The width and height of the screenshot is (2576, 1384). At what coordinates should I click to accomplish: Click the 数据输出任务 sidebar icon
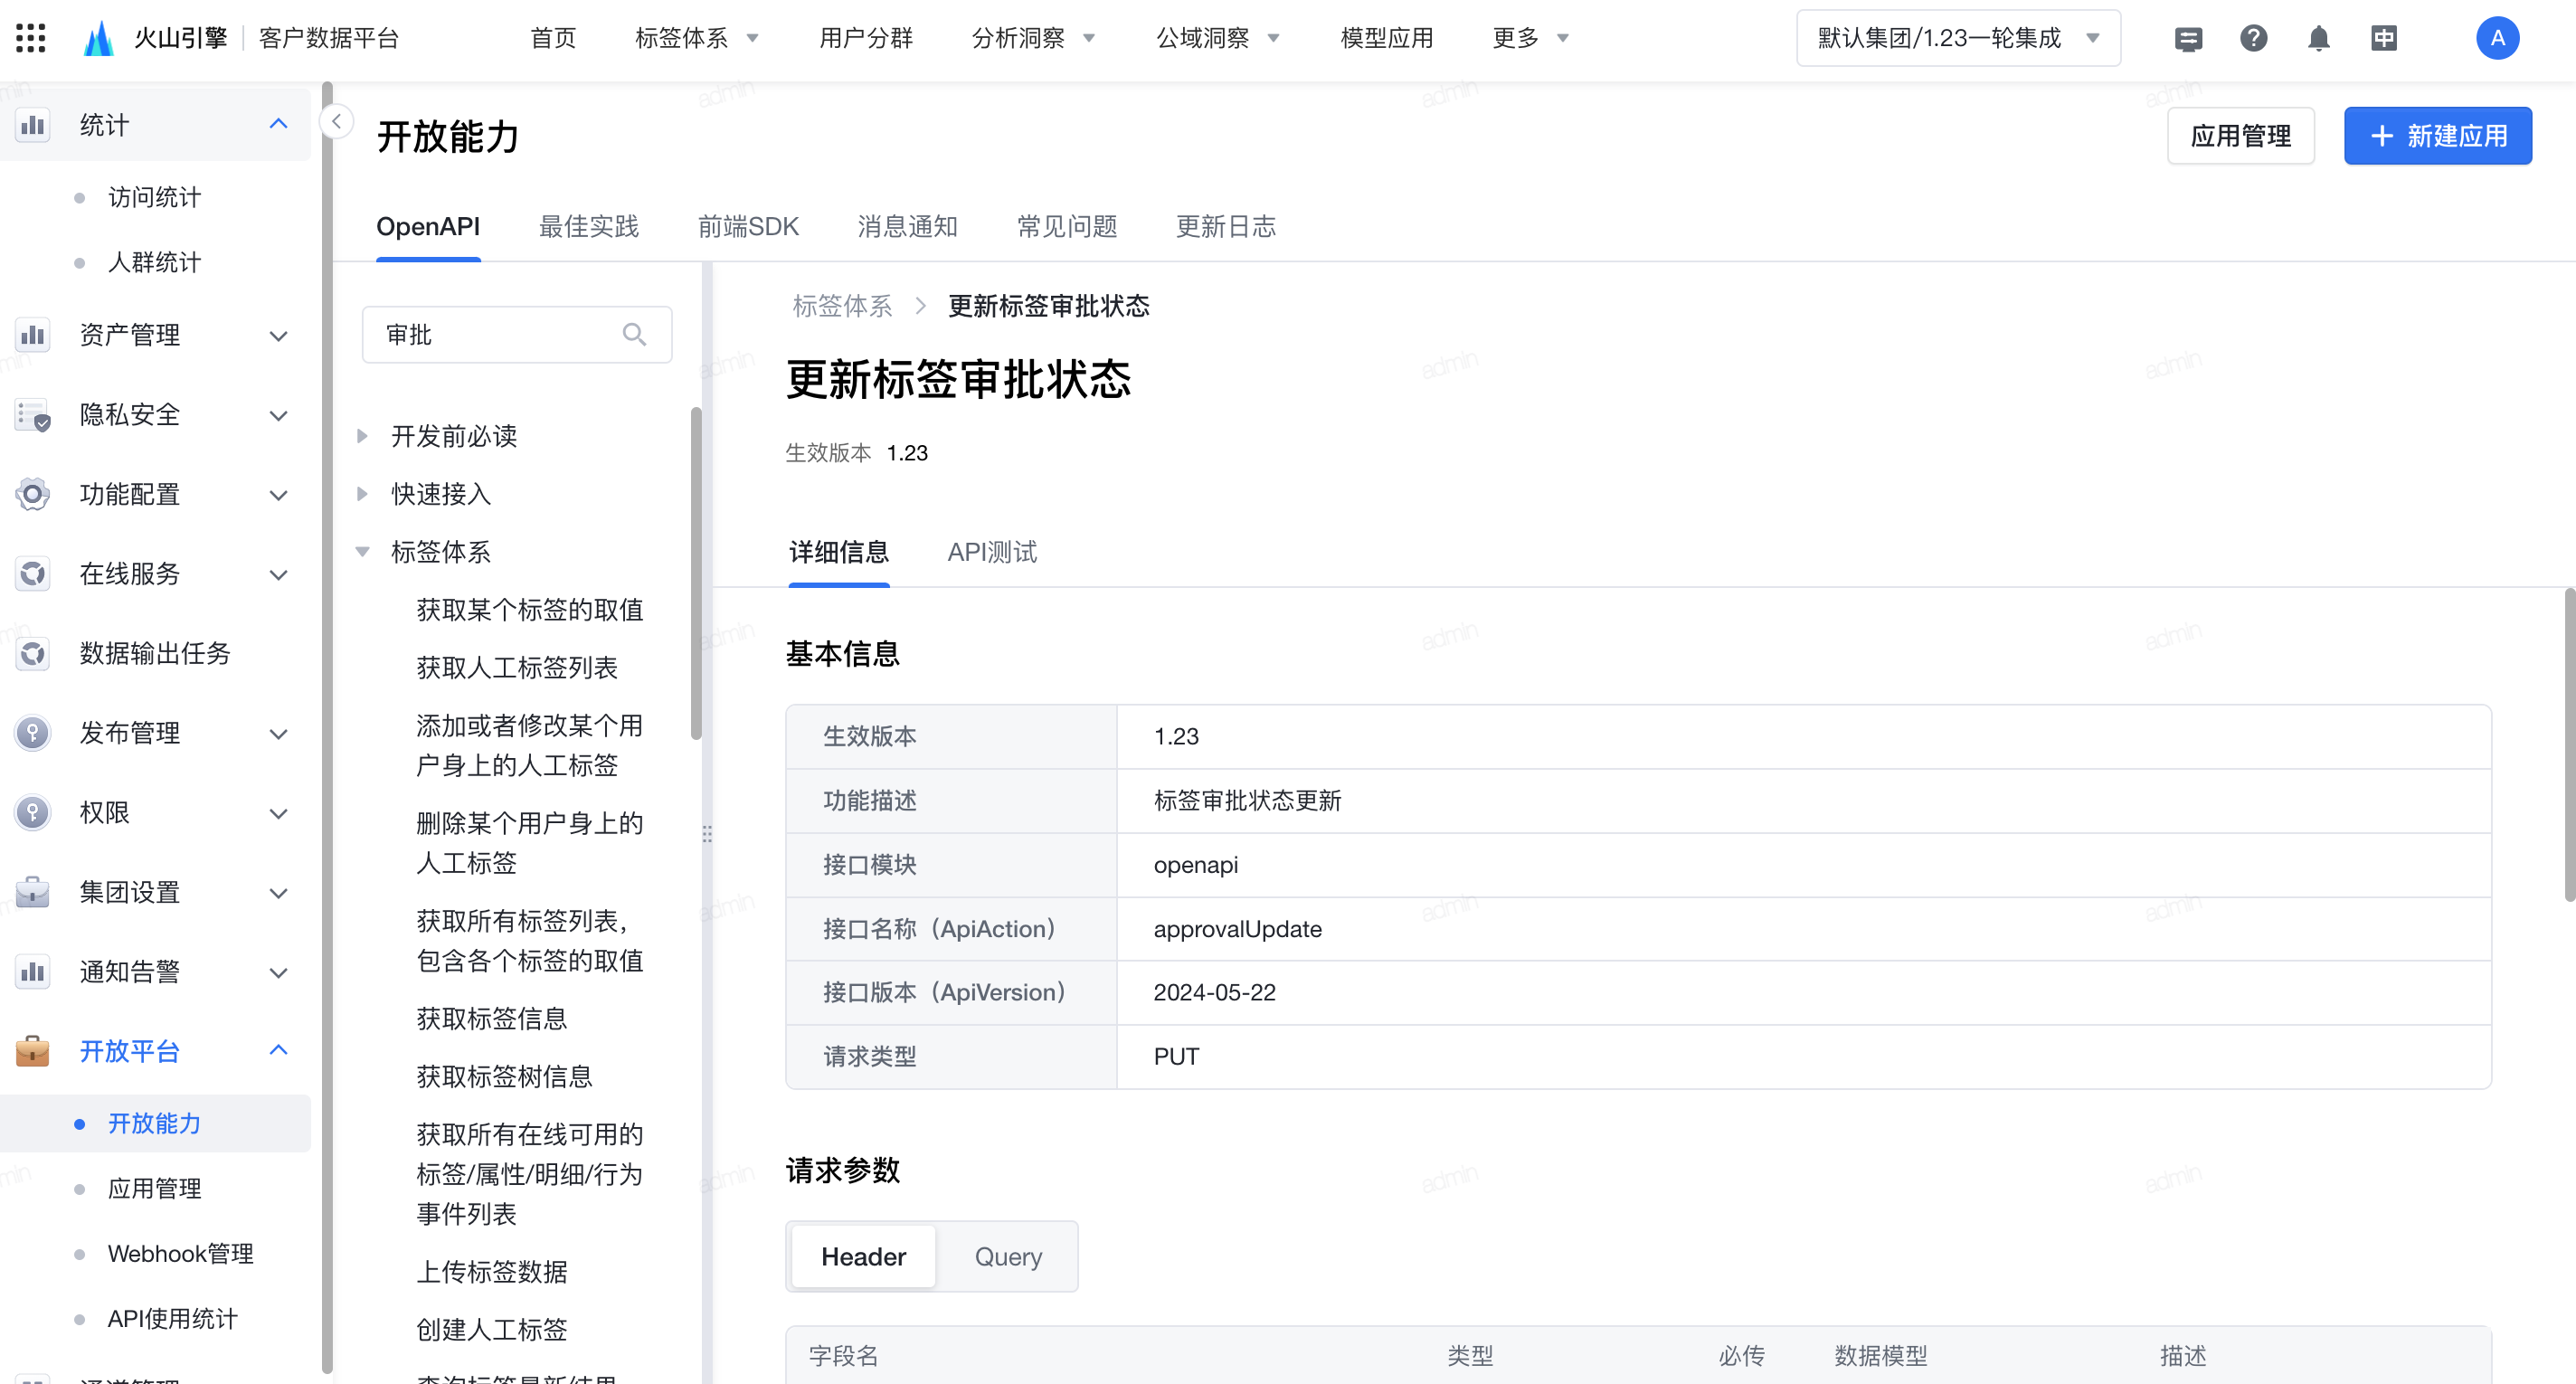[33, 653]
